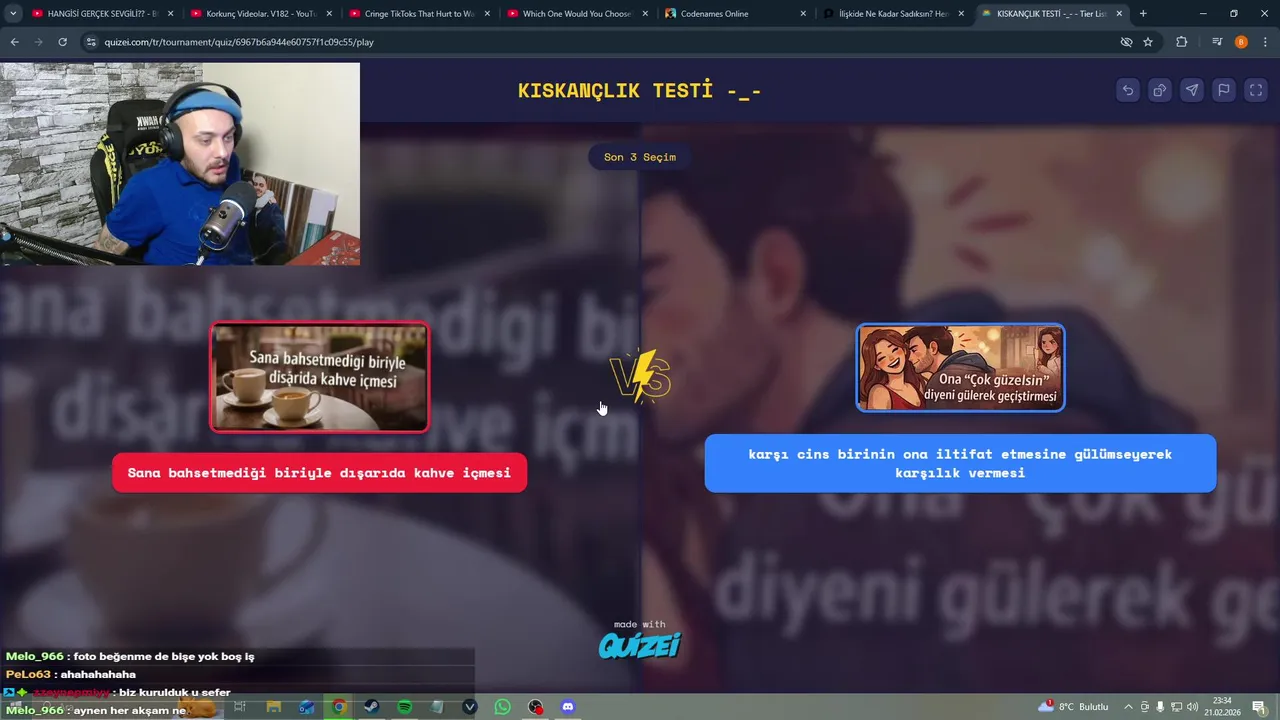Click the KISKANÇLIK TESTİ title
Screen dimensions: 1280x720
[x=640, y=90]
